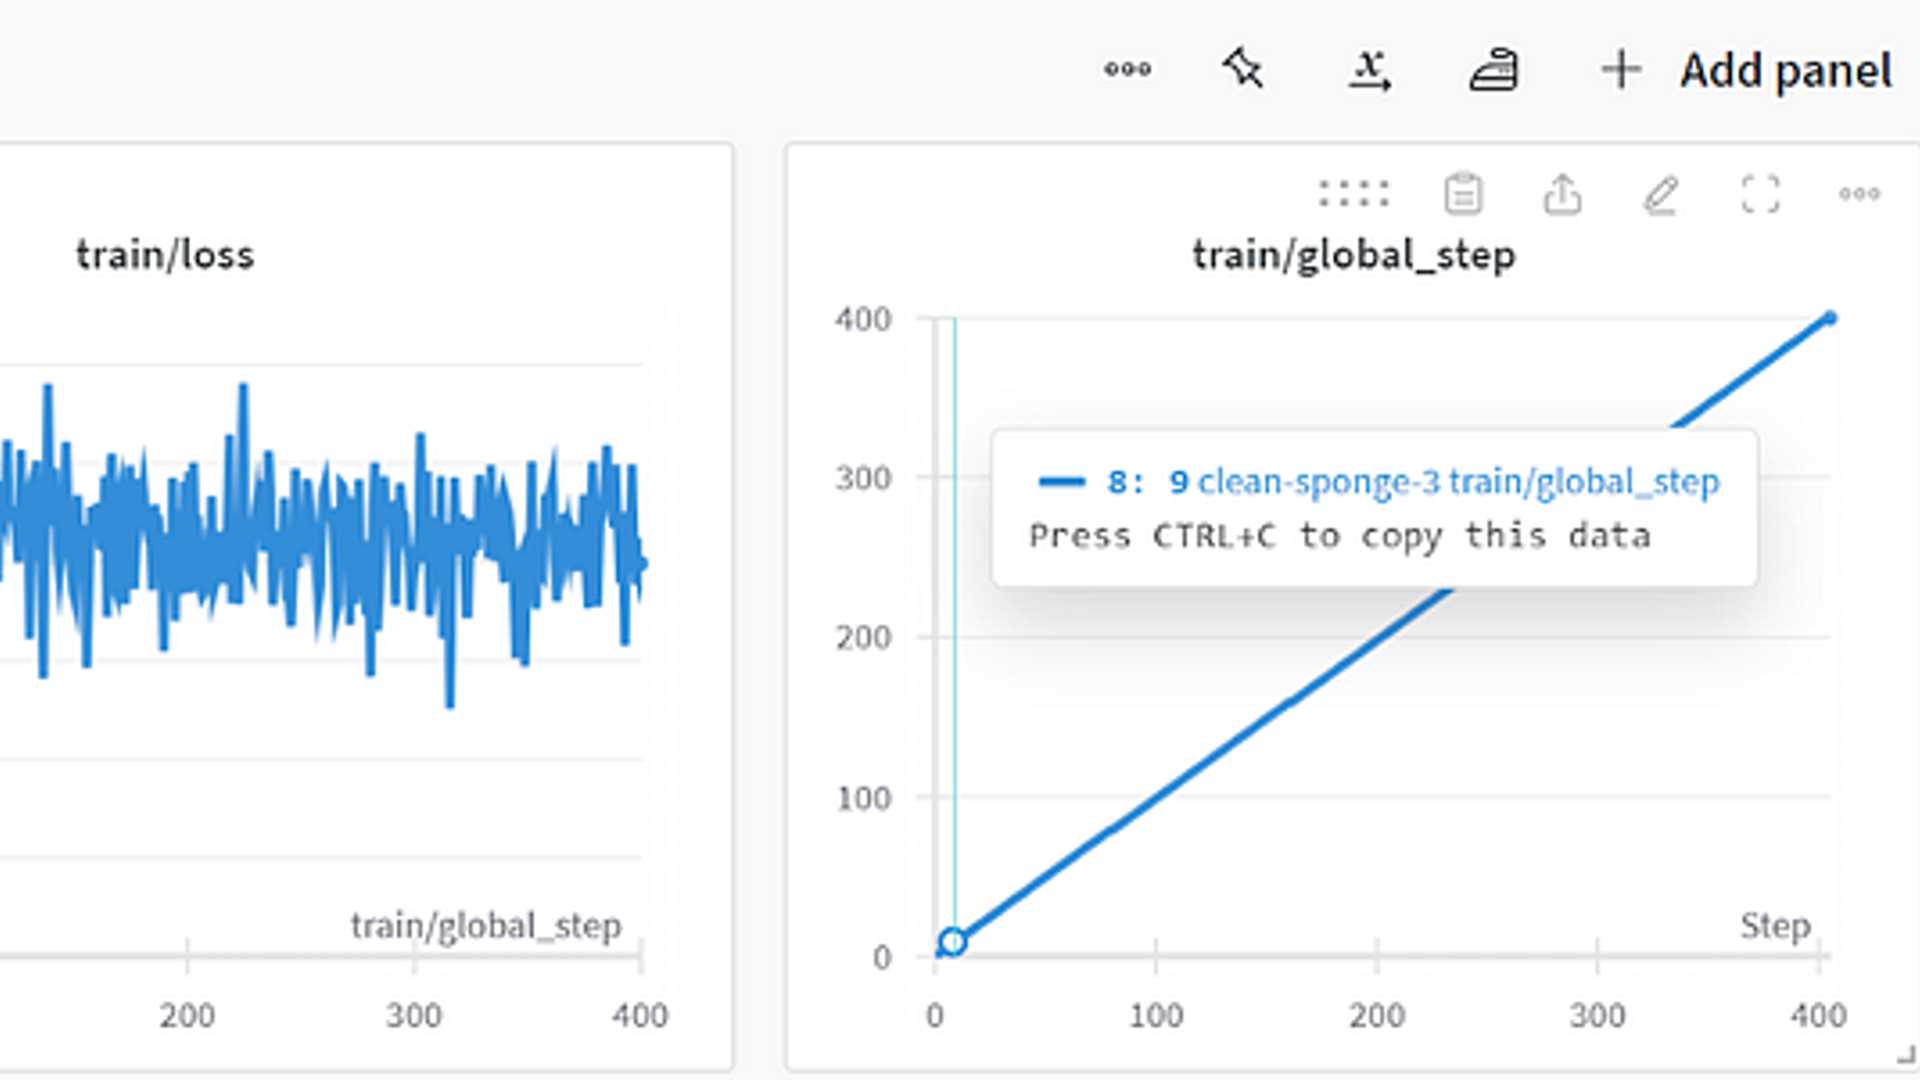Click the train/global_step chart title

click(1353, 255)
